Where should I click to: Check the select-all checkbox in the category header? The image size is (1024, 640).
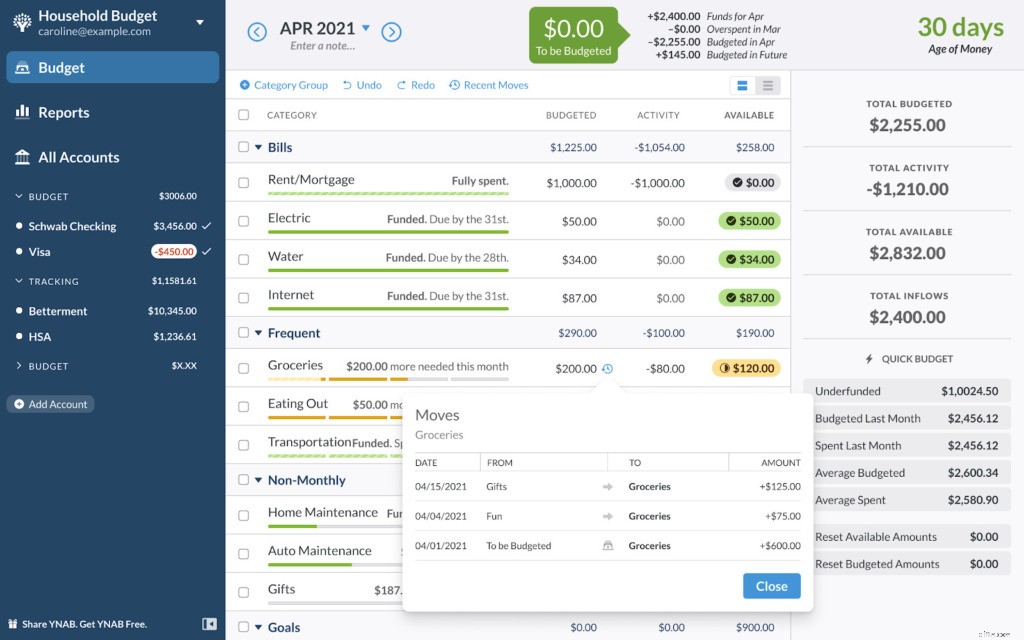click(243, 115)
